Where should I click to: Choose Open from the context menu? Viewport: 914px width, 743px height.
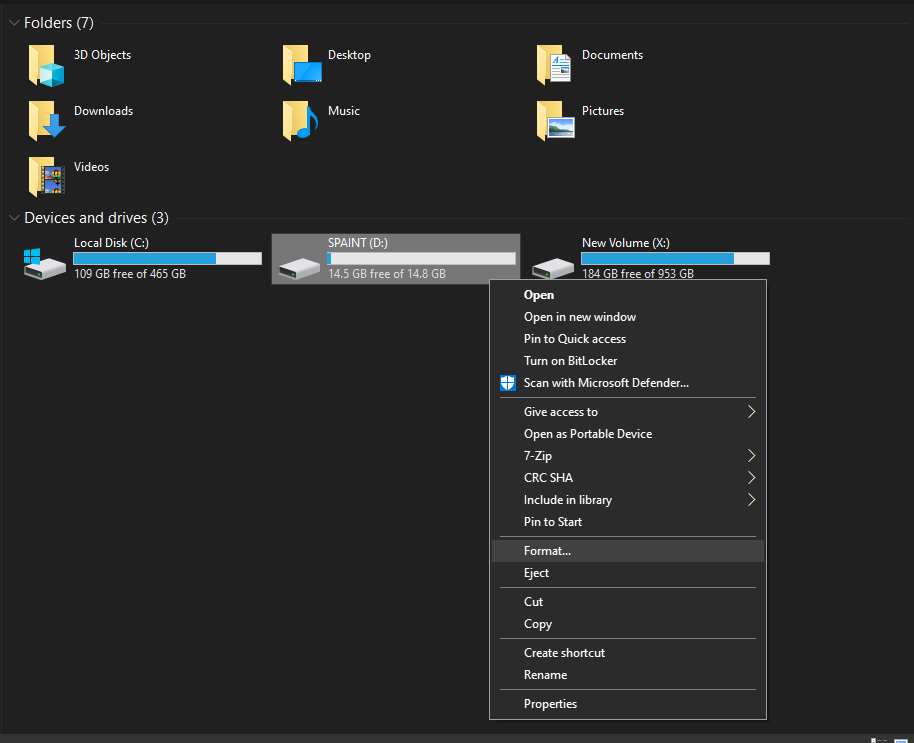628,295
